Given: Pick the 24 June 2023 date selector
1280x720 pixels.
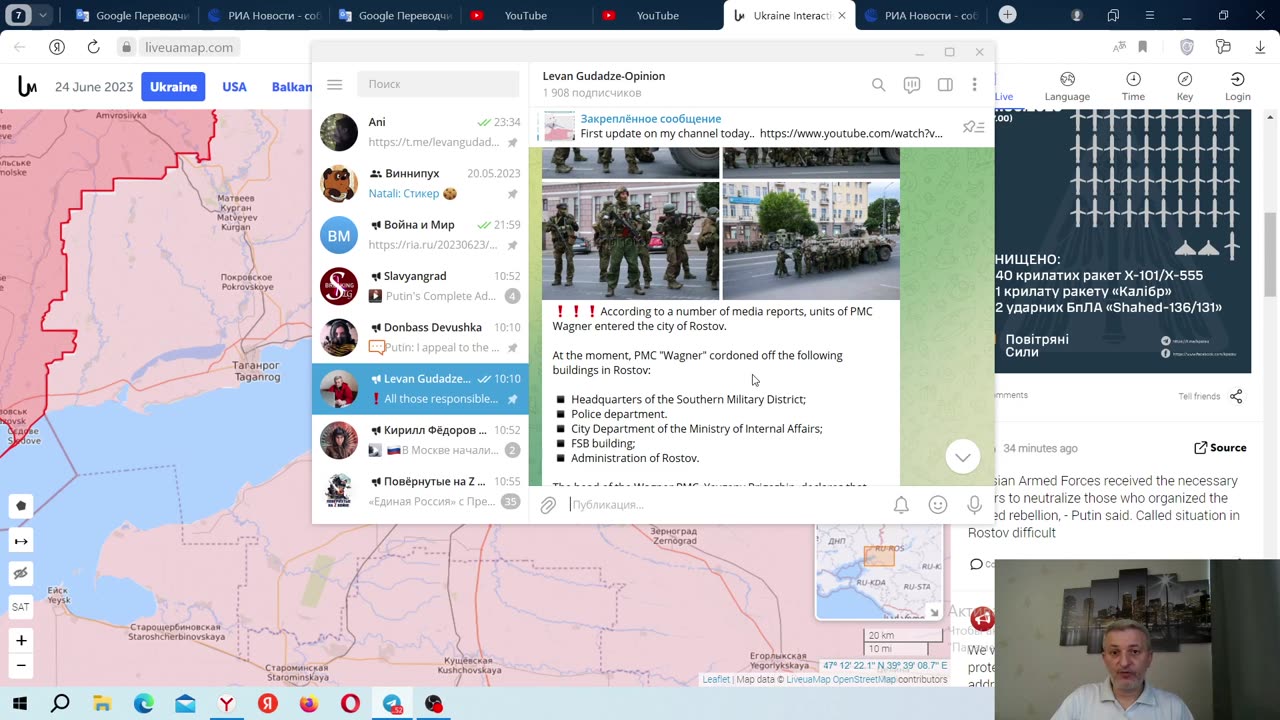Looking at the screenshot, I should (x=94, y=87).
